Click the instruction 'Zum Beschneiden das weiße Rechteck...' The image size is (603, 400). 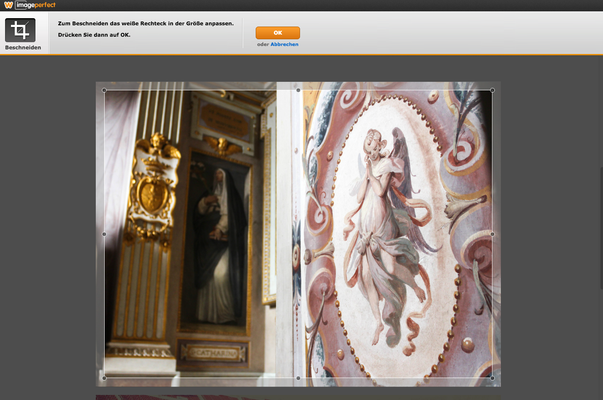(x=146, y=23)
